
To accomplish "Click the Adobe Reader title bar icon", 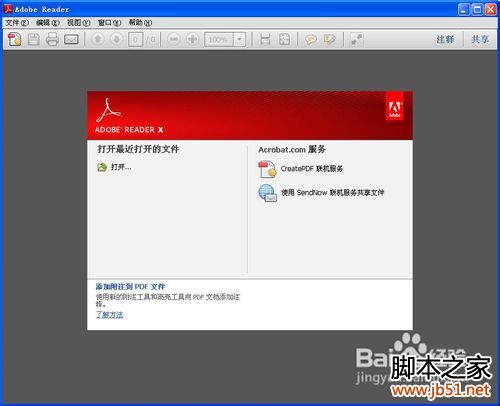I will tap(8, 9).
